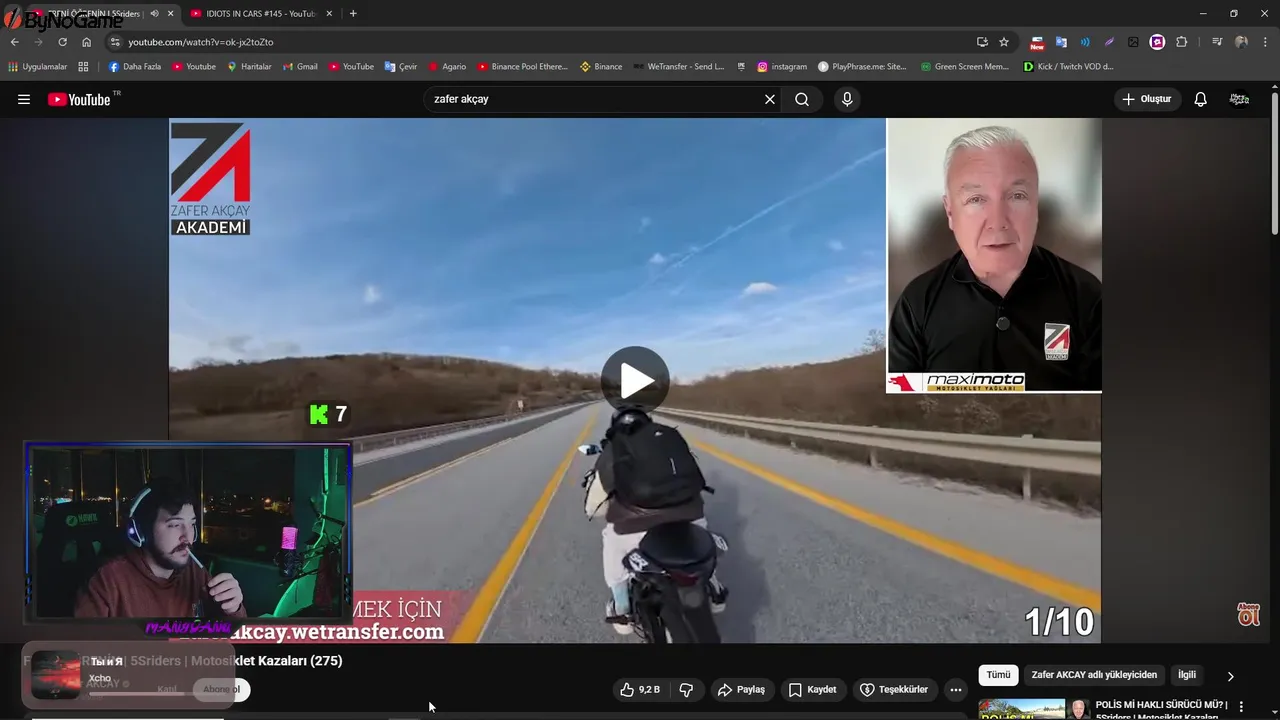Select Zafer AKCAY adlı yükleyiciden chip
Viewport: 1280px width, 720px height.
pos(1094,675)
